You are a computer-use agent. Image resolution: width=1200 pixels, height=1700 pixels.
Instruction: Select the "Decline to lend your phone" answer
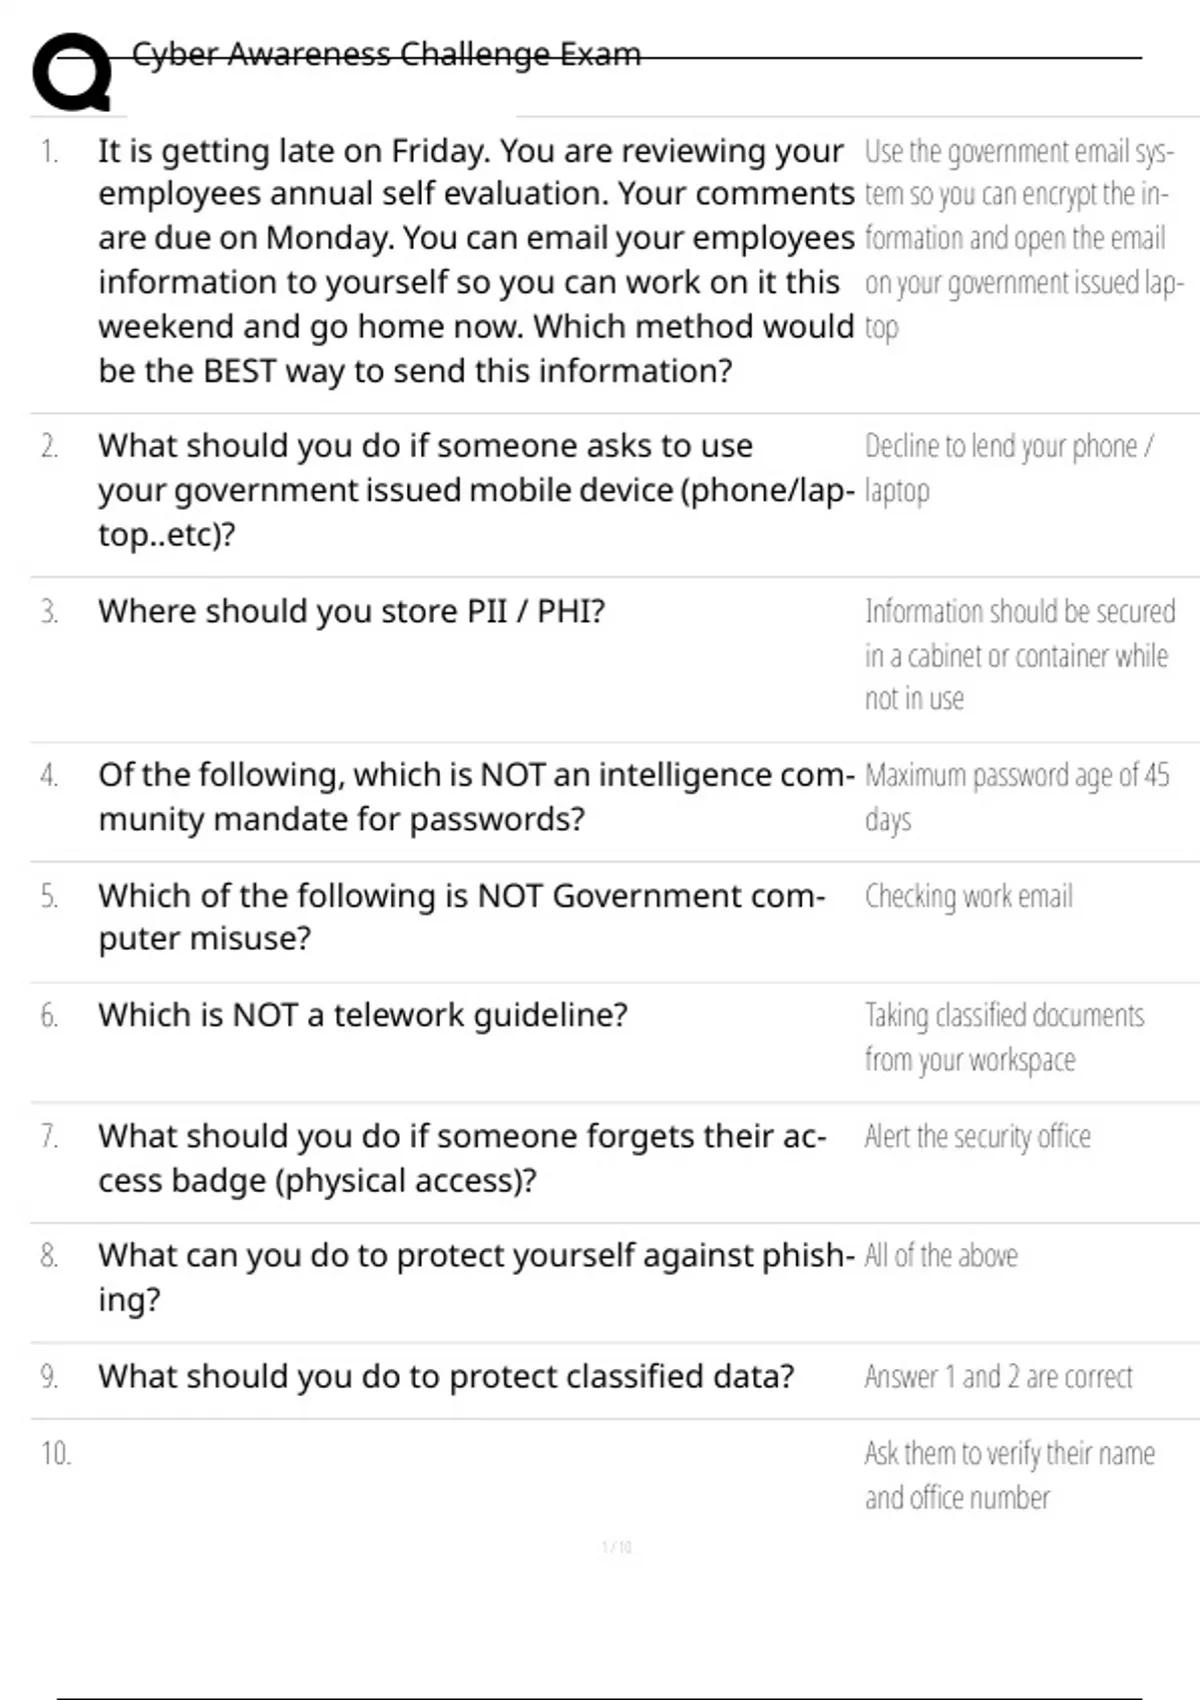(x=1008, y=467)
